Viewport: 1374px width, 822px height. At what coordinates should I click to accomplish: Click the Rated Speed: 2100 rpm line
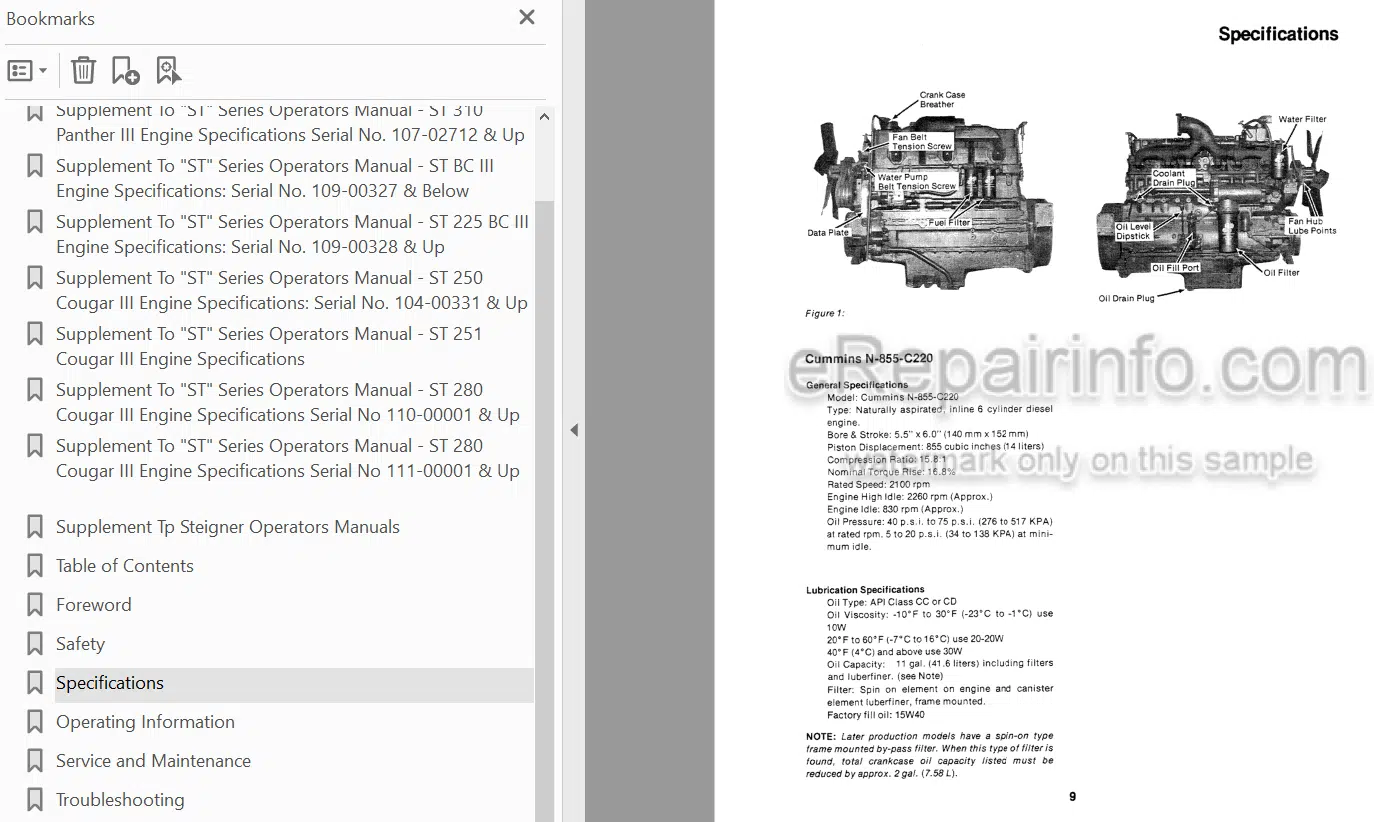coord(878,484)
